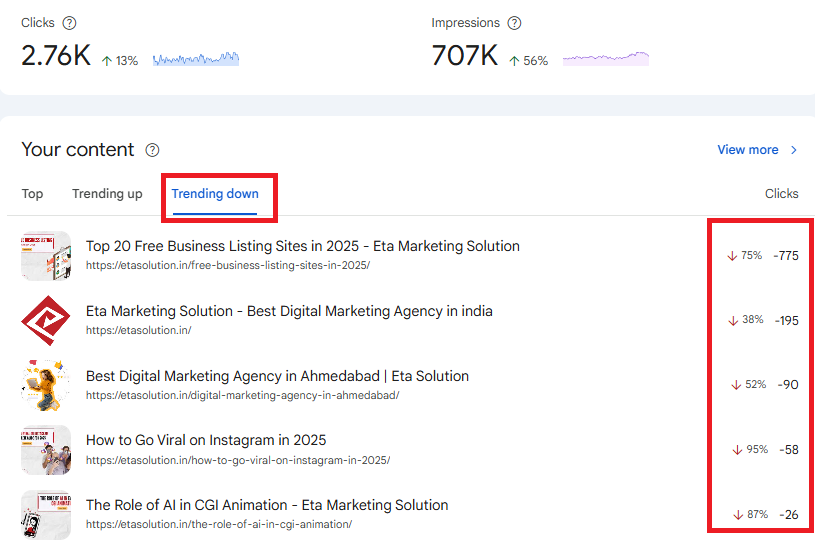Click the 87% decrease indicator

pos(751,514)
